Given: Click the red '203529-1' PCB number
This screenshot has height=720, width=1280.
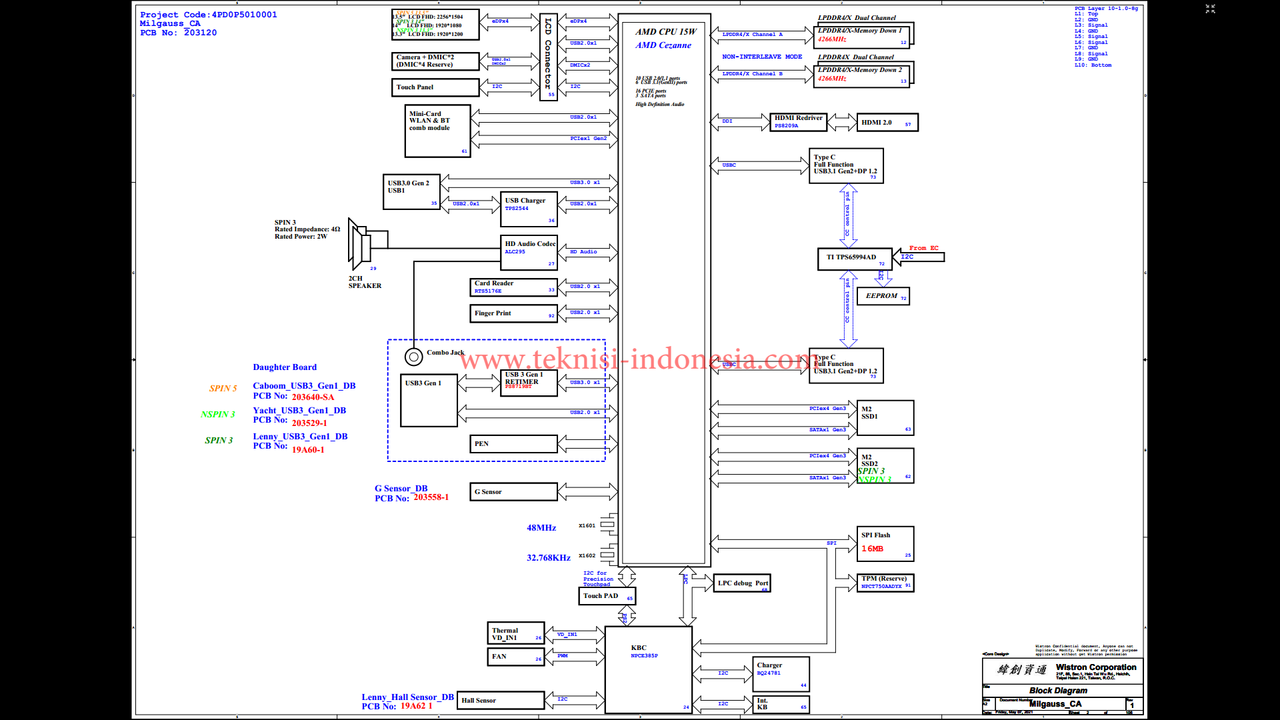Looking at the screenshot, I should coord(309,423).
